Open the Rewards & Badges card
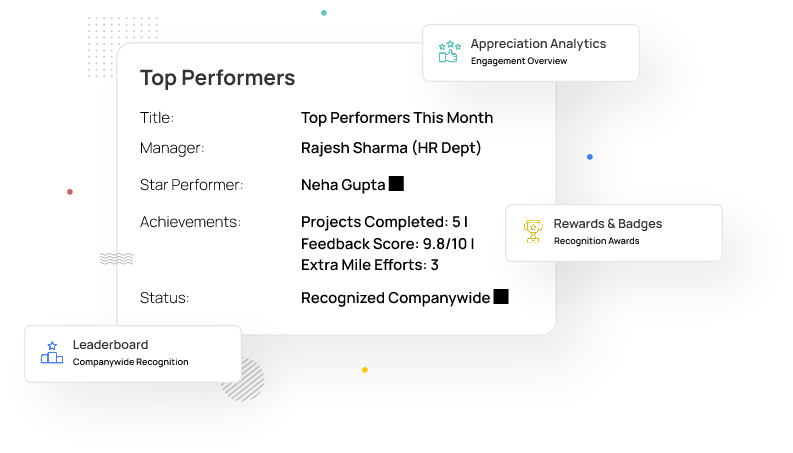 tap(614, 232)
